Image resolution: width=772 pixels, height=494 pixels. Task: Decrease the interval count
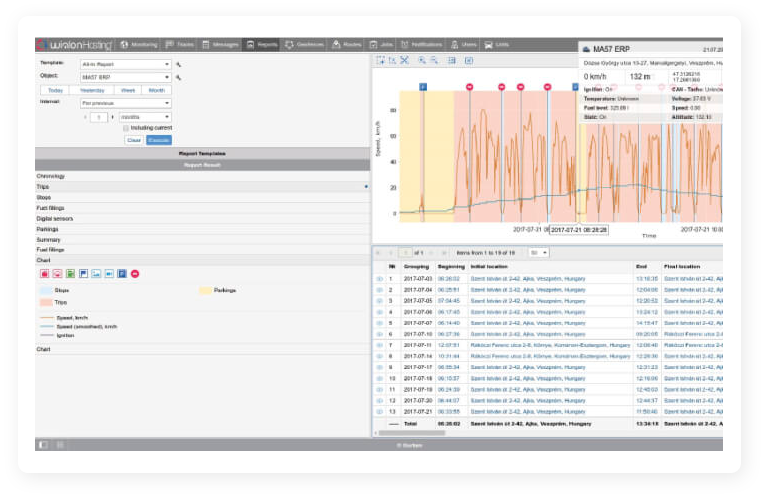click(x=86, y=117)
